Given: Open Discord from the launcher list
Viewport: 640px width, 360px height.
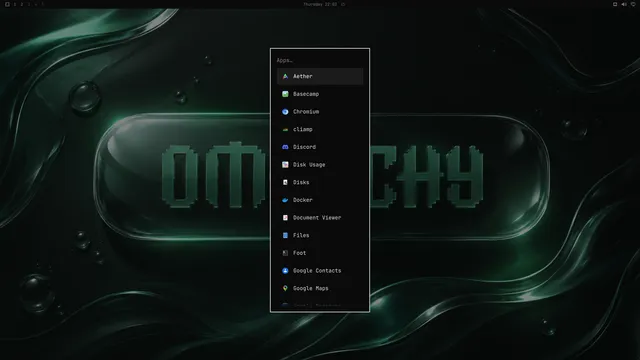Looking at the screenshot, I should [320, 147].
